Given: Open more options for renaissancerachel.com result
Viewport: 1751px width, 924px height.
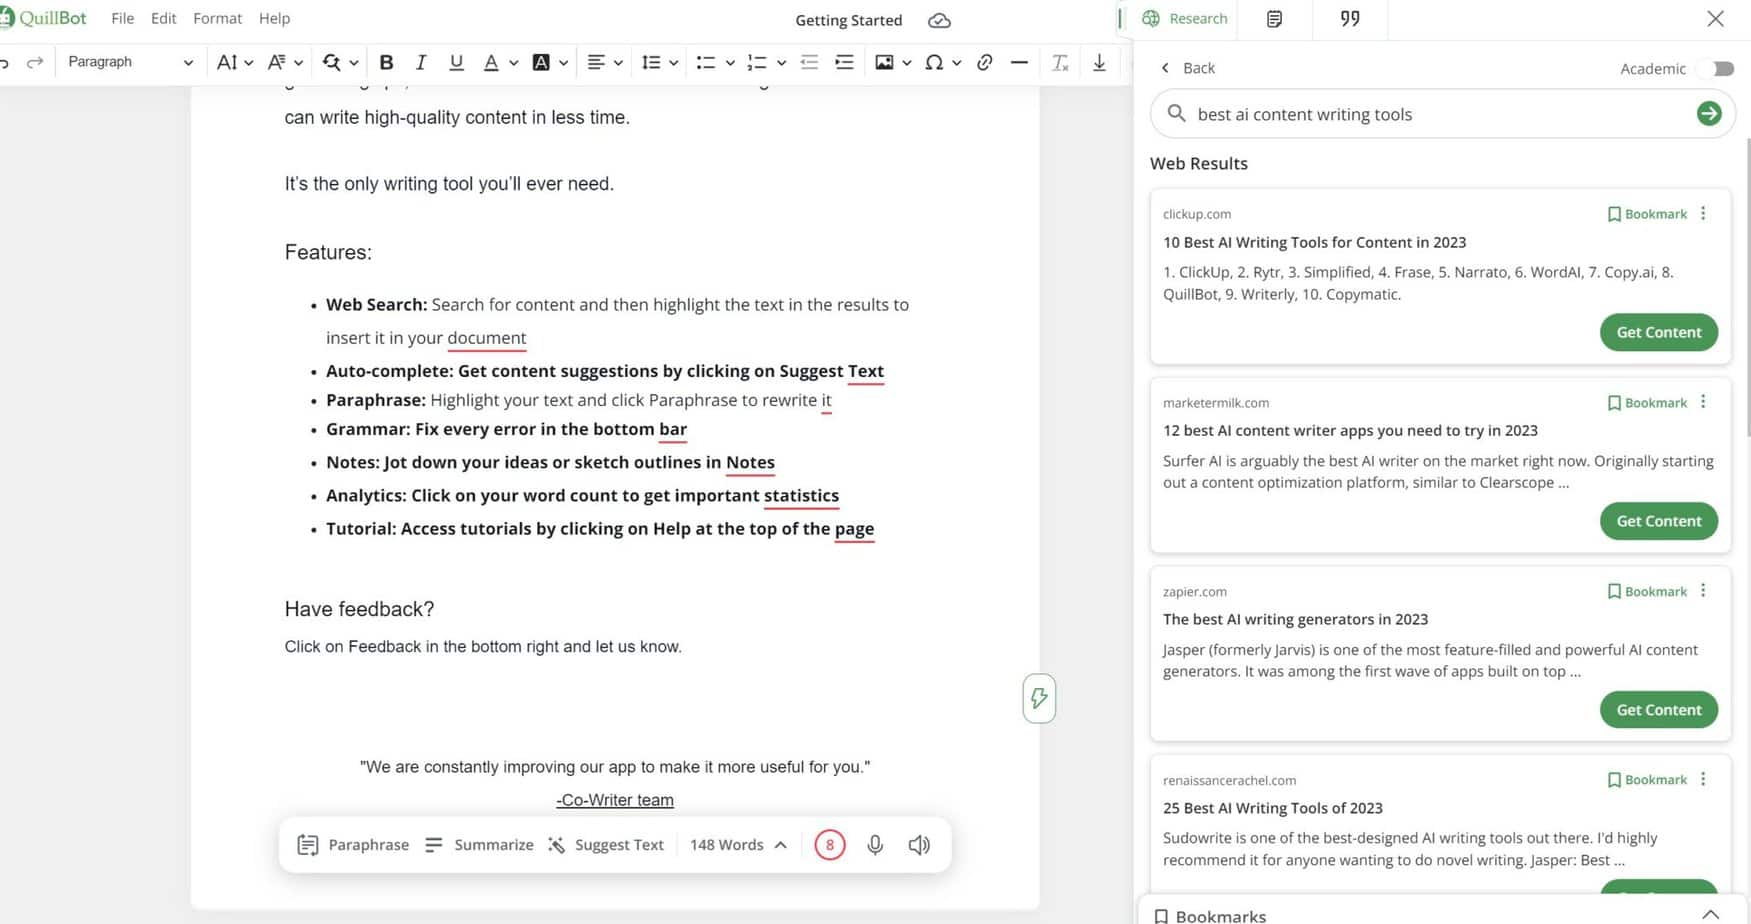Looking at the screenshot, I should click(x=1703, y=779).
